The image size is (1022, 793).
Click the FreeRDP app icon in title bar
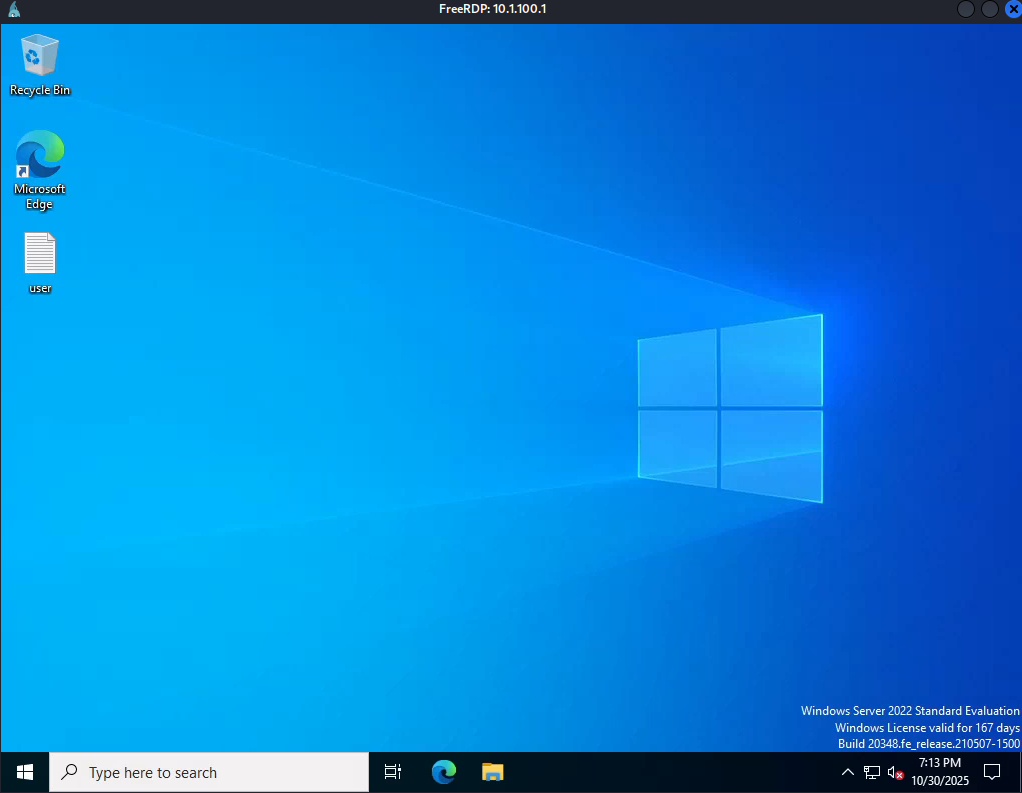13,9
